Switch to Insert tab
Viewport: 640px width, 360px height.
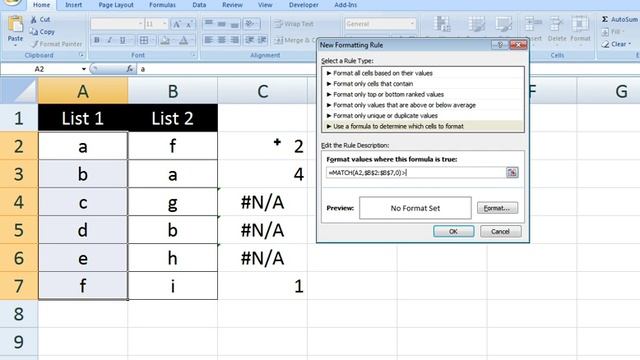[73, 5]
